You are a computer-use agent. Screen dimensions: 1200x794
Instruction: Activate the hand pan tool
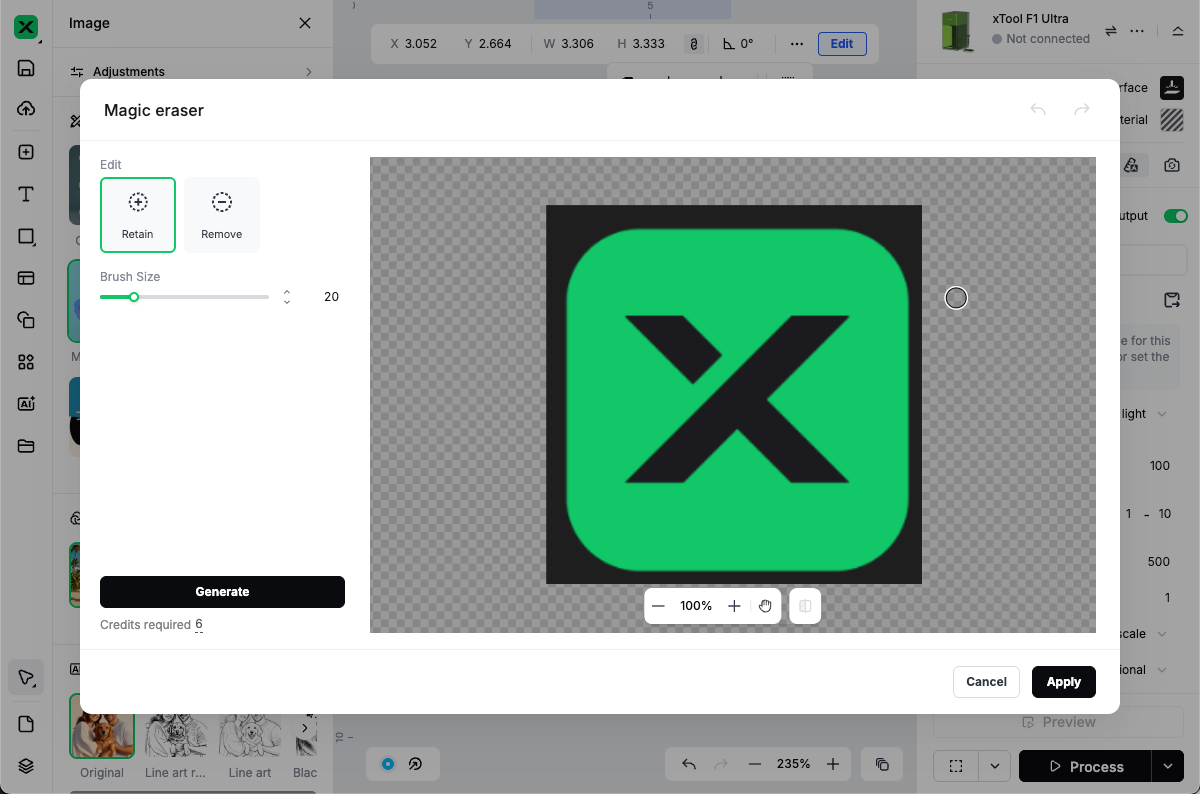(766, 606)
